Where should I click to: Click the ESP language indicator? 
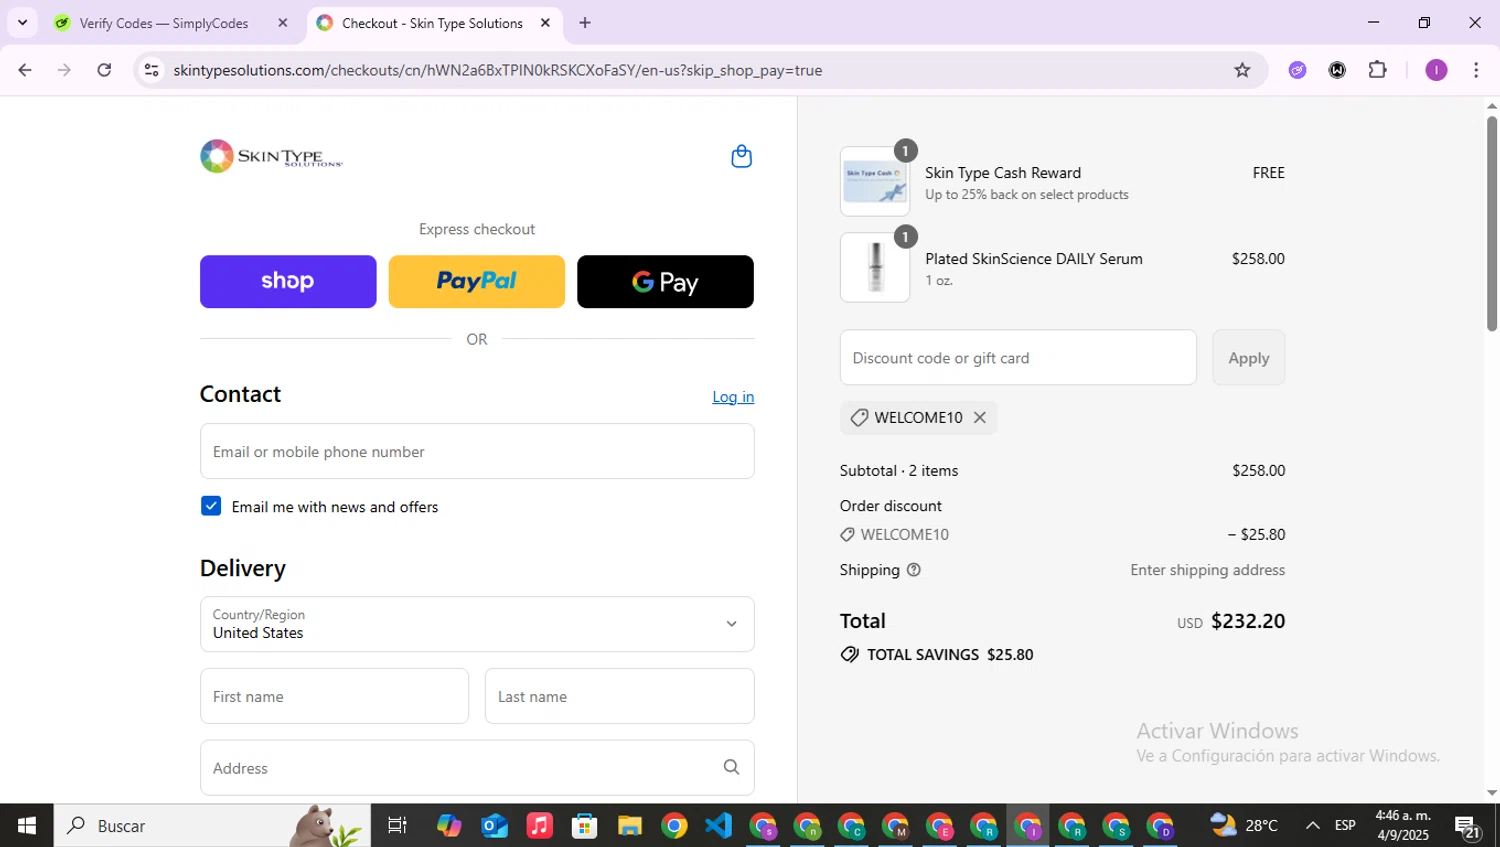tap(1345, 825)
